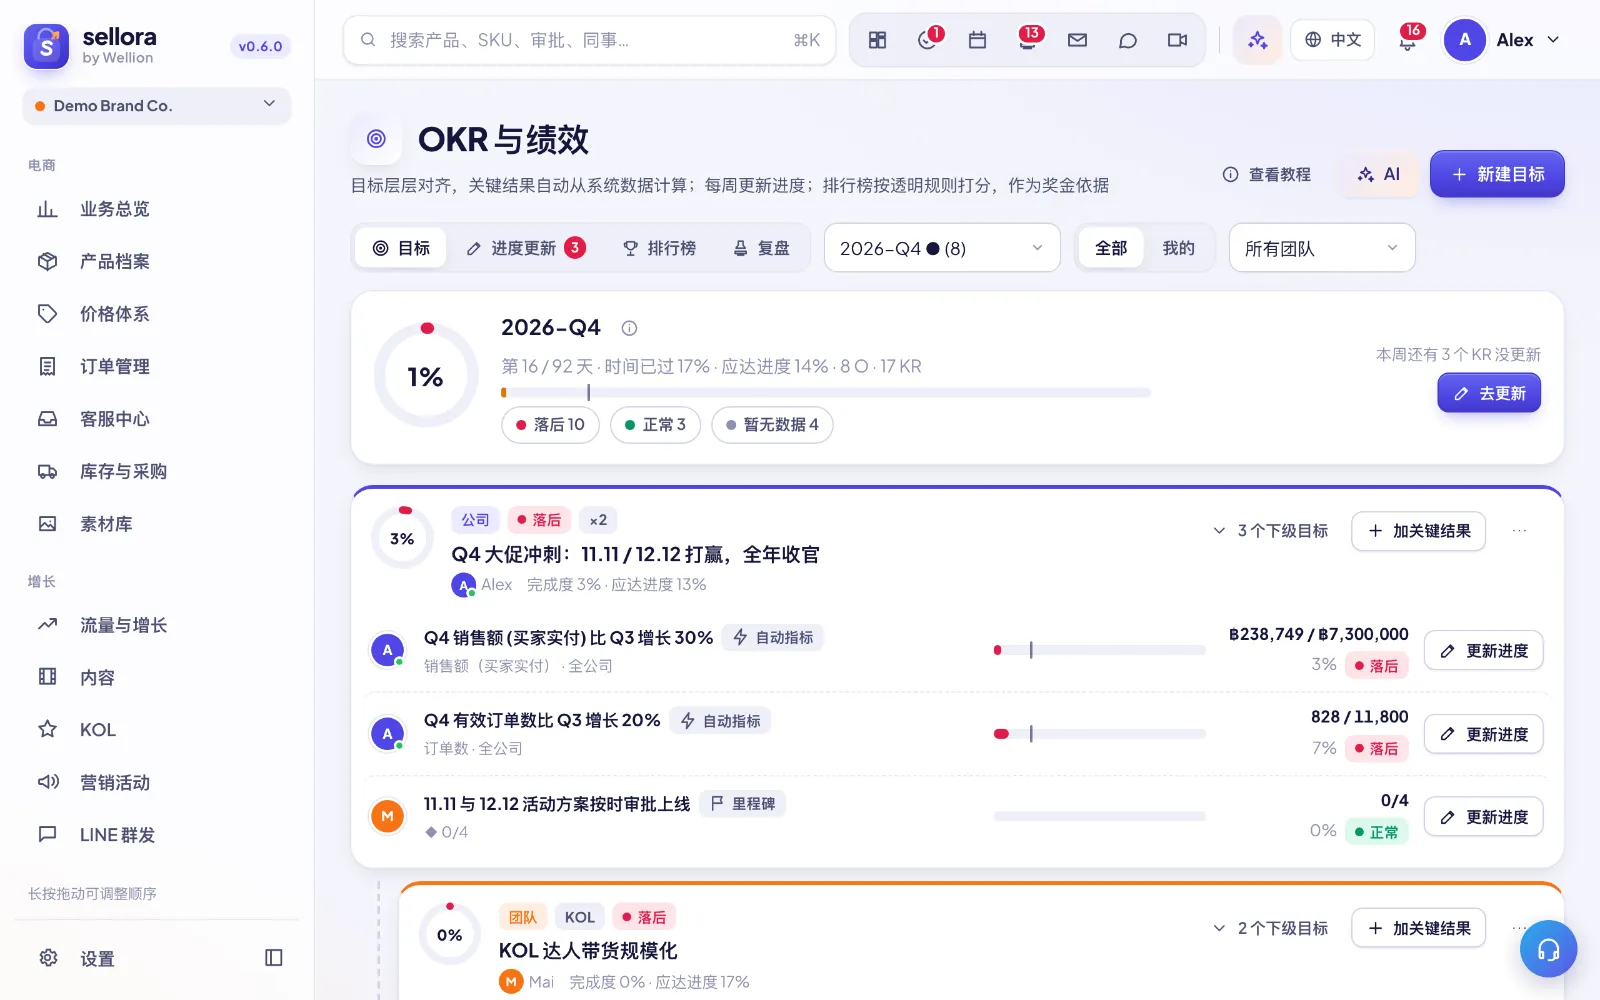Viewport: 1600px width, 1000px height.
Task: Open the inbox icon with badge 13
Action: [1028, 40]
